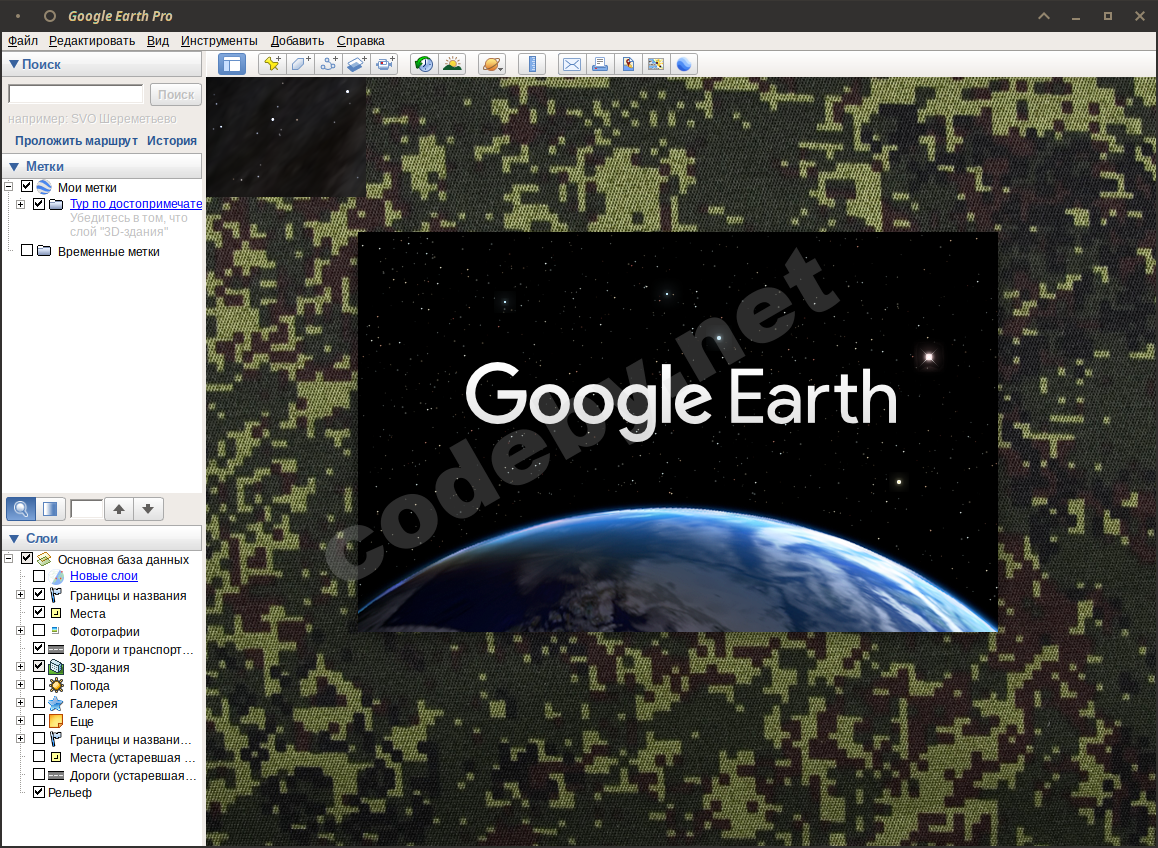Expand the Тур по достопримечательностям folder
The width and height of the screenshot is (1158, 848).
point(21,205)
